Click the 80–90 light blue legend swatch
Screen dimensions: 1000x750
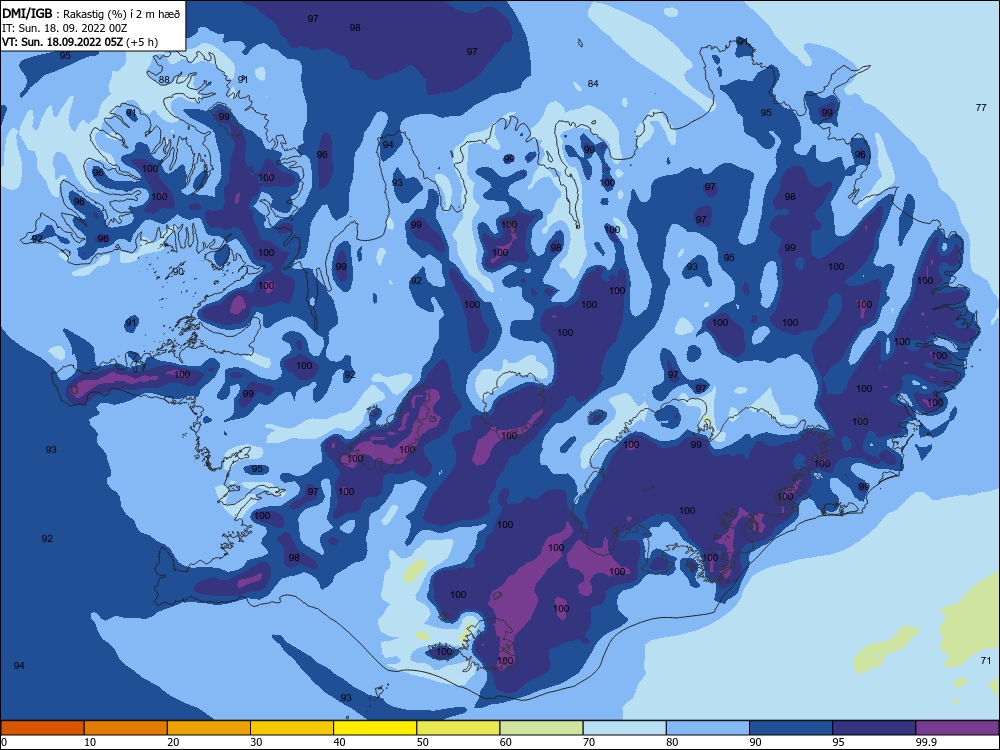click(708, 728)
